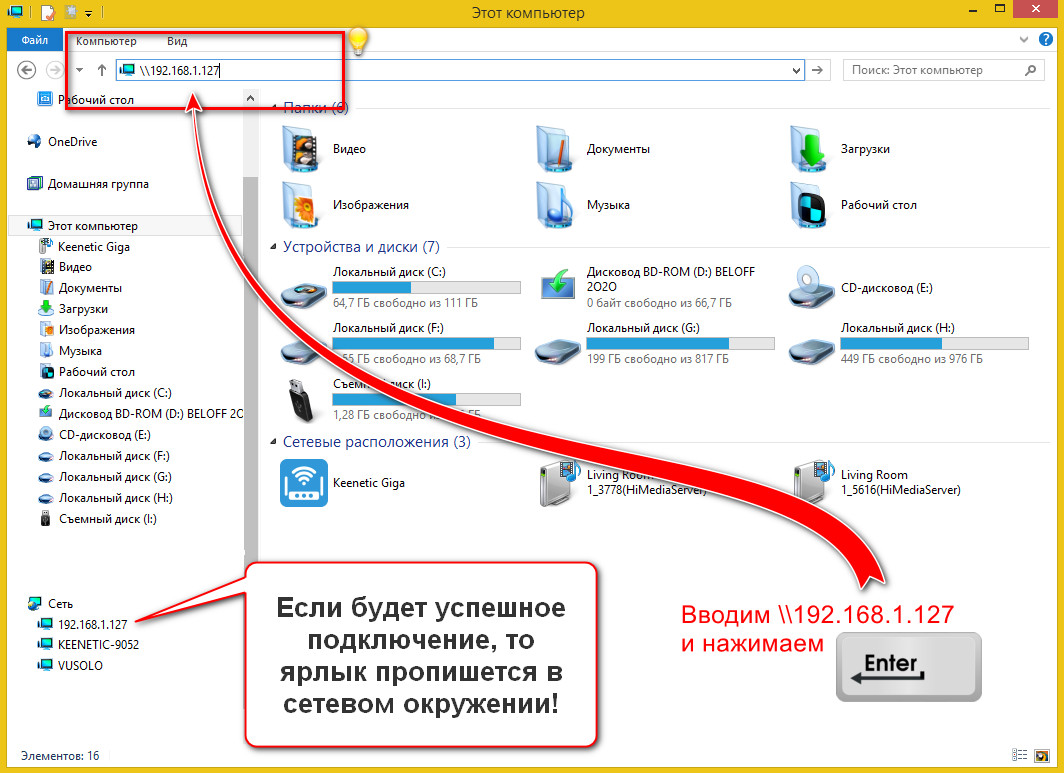This screenshot has width=1064, height=773.
Task: Click sidebar scrollbar up arrow
Action: coord(250,98)
